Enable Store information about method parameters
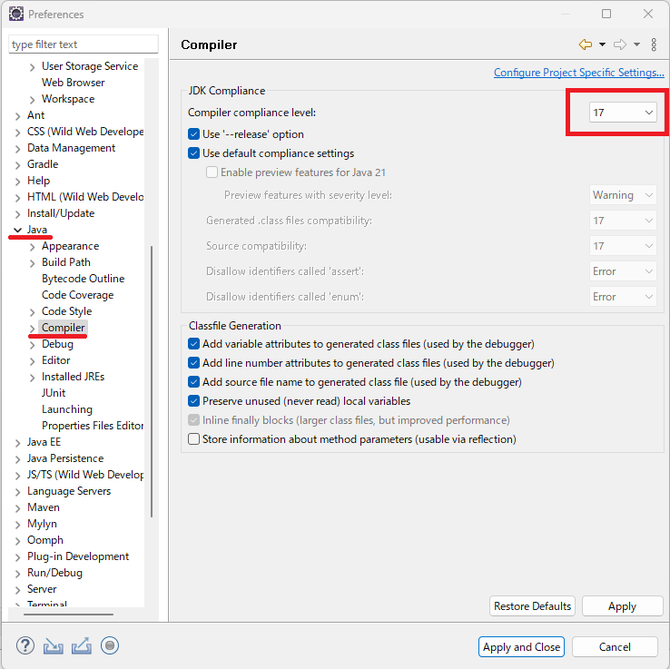Viewport: 670px width, 669px height. point(194,439)
